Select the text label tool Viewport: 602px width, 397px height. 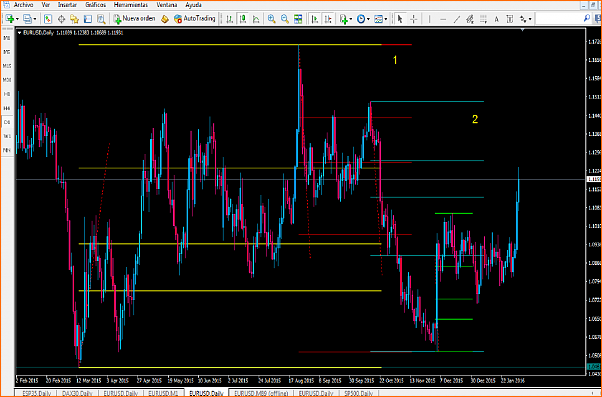509,19
